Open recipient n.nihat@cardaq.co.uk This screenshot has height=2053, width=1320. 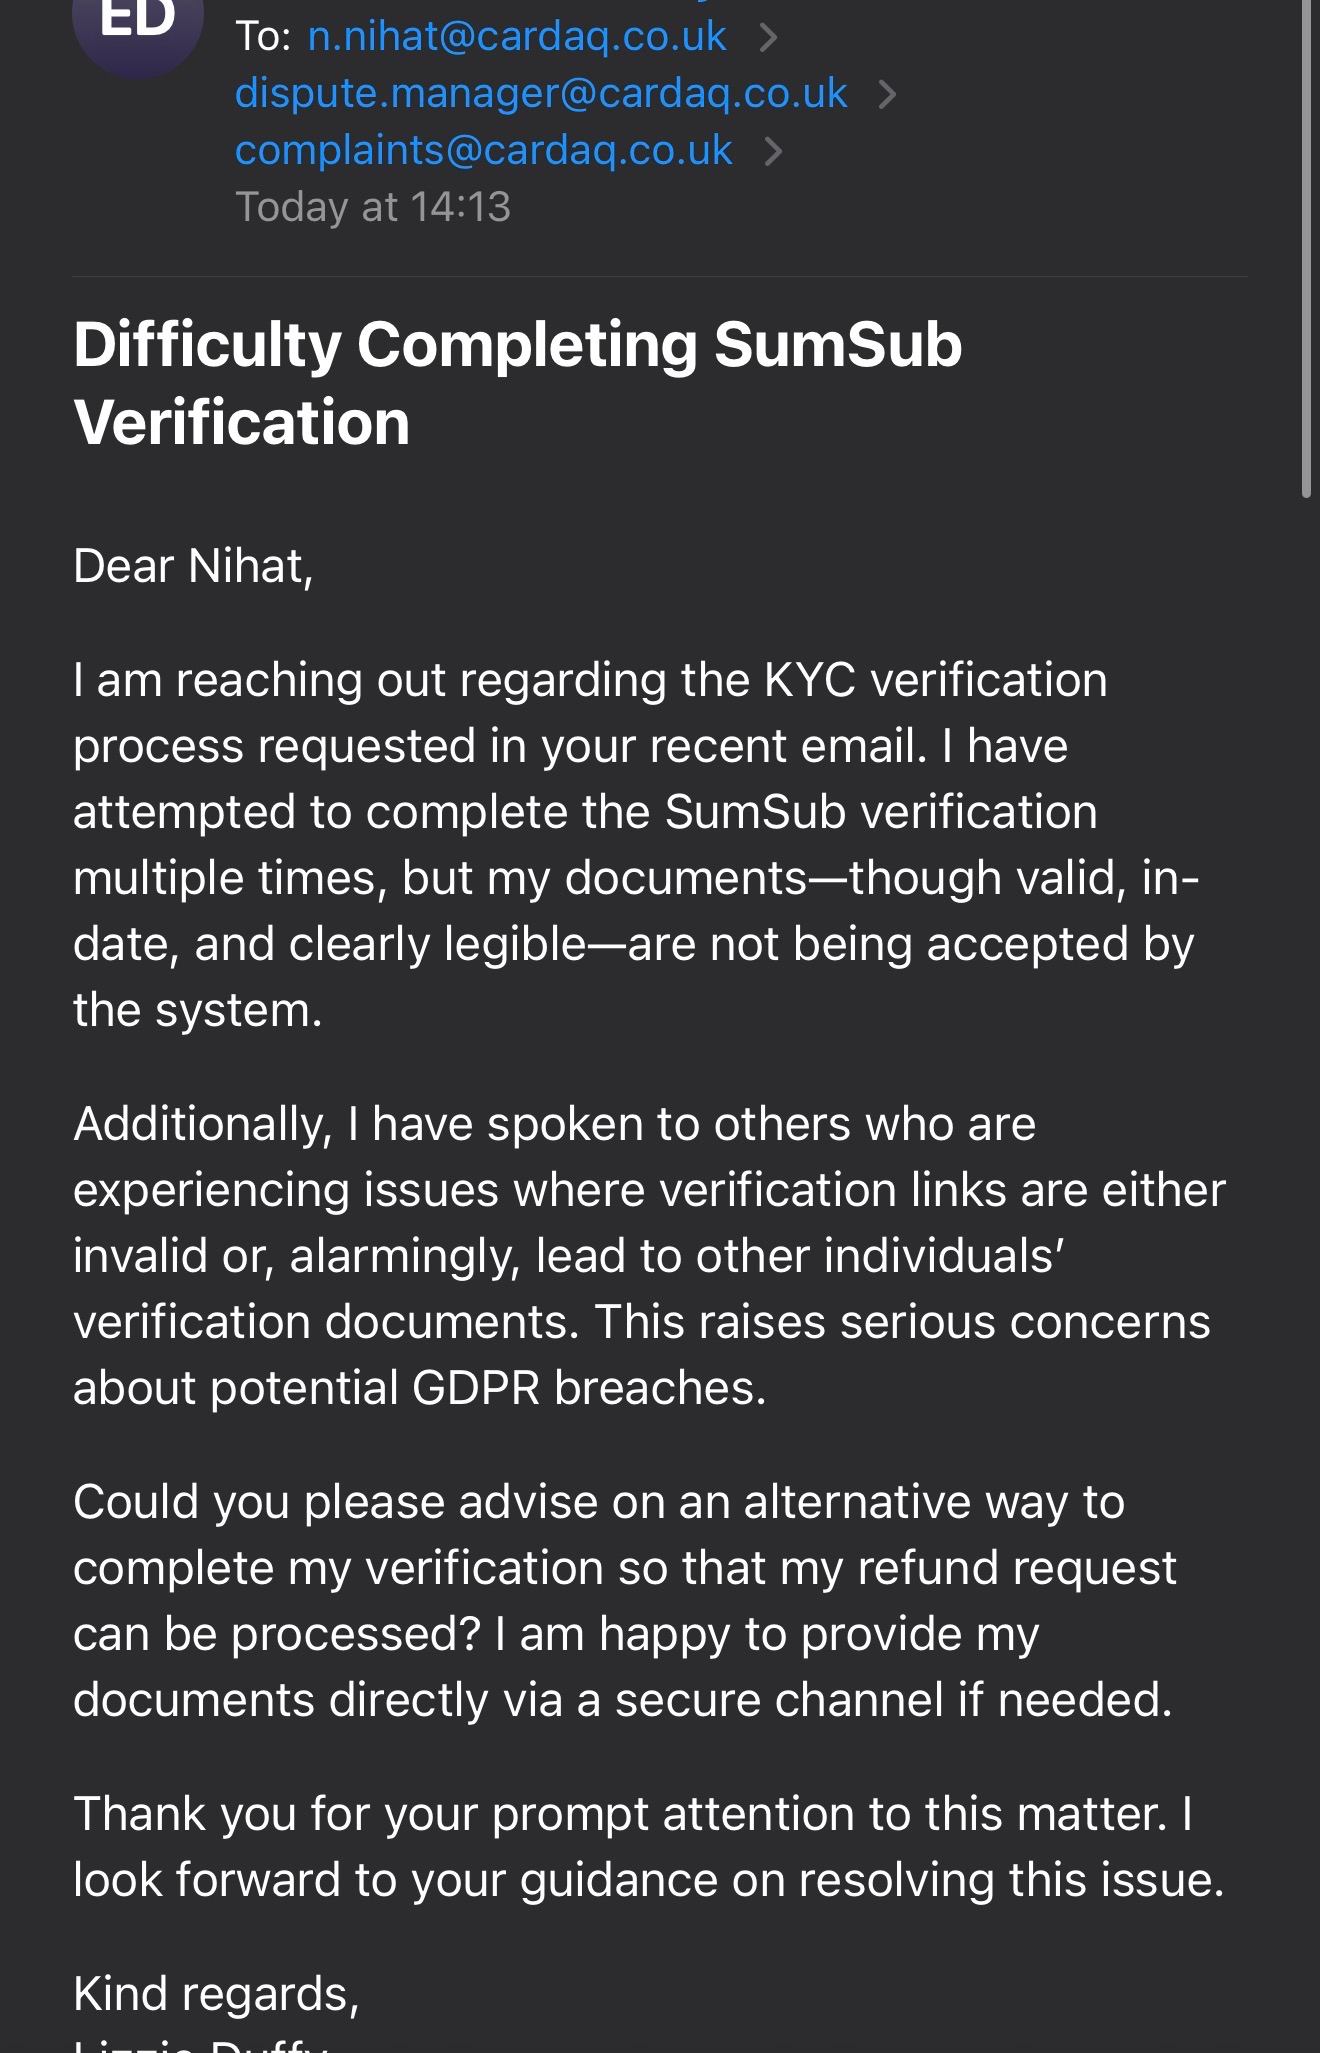pyautogui.click(x=516, y=37)
